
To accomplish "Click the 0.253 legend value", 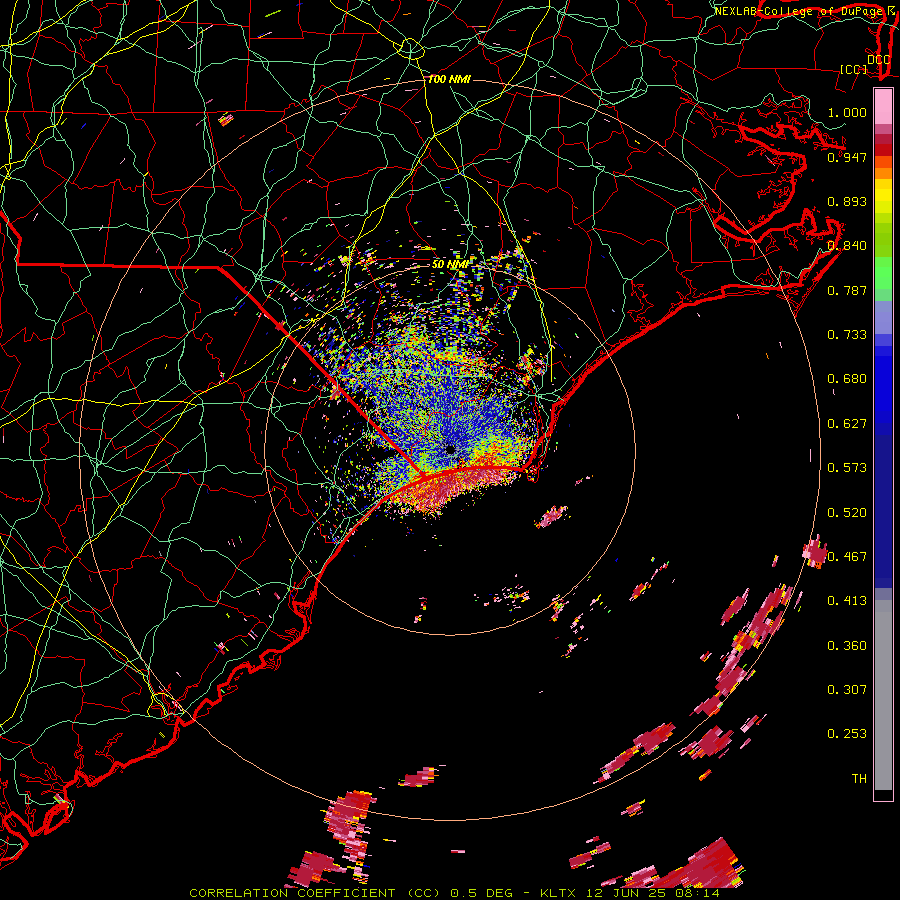I will coord(847,734).
